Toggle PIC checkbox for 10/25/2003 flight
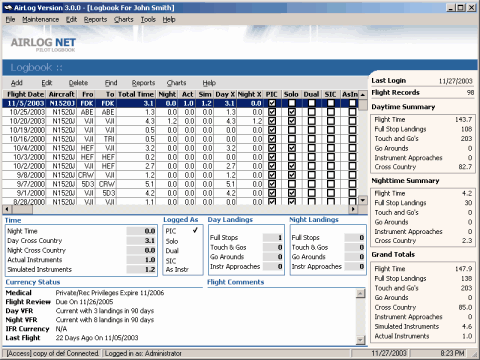The image size is (480, 360). pyautogui.click(x=272, y=112)
